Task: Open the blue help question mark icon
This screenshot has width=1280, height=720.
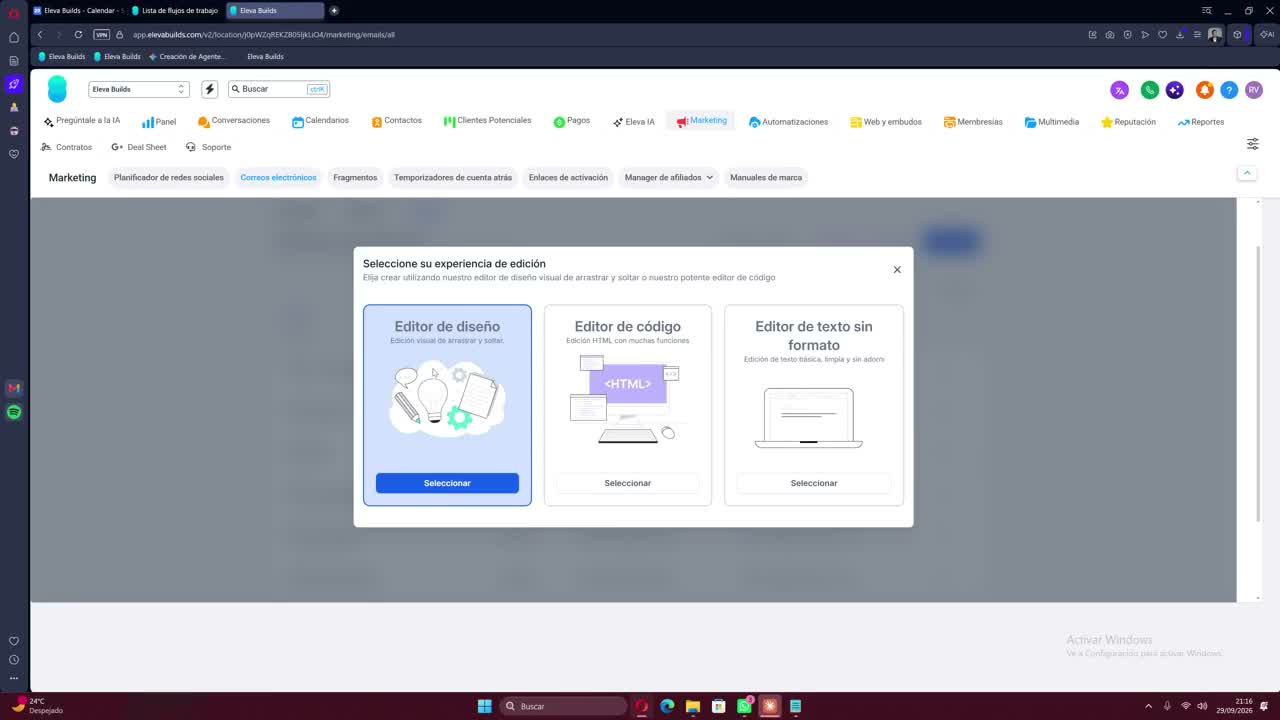Action: point(1229,90)
